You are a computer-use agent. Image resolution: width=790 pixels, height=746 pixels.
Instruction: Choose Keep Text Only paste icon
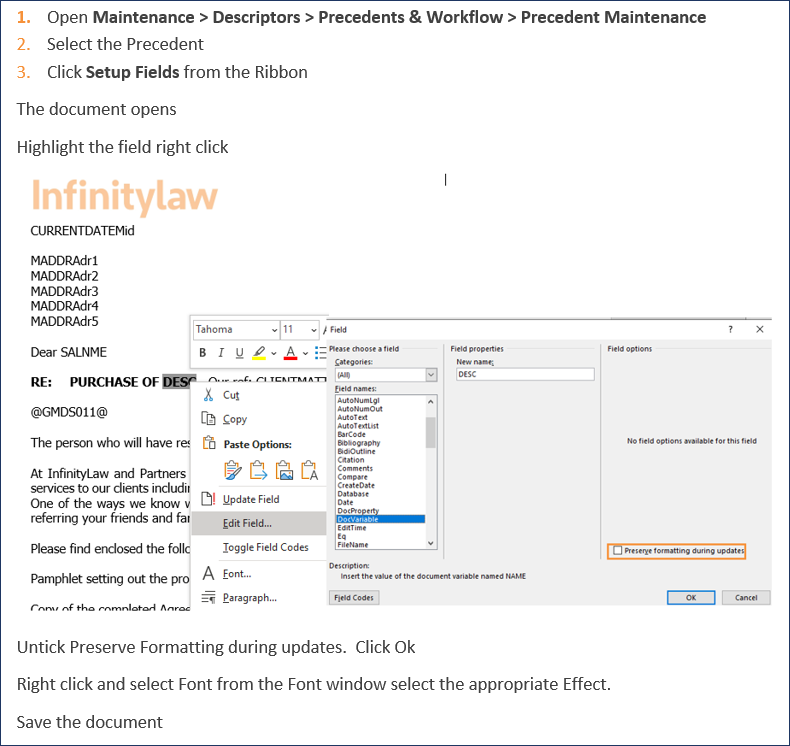[x=307, y=470]
